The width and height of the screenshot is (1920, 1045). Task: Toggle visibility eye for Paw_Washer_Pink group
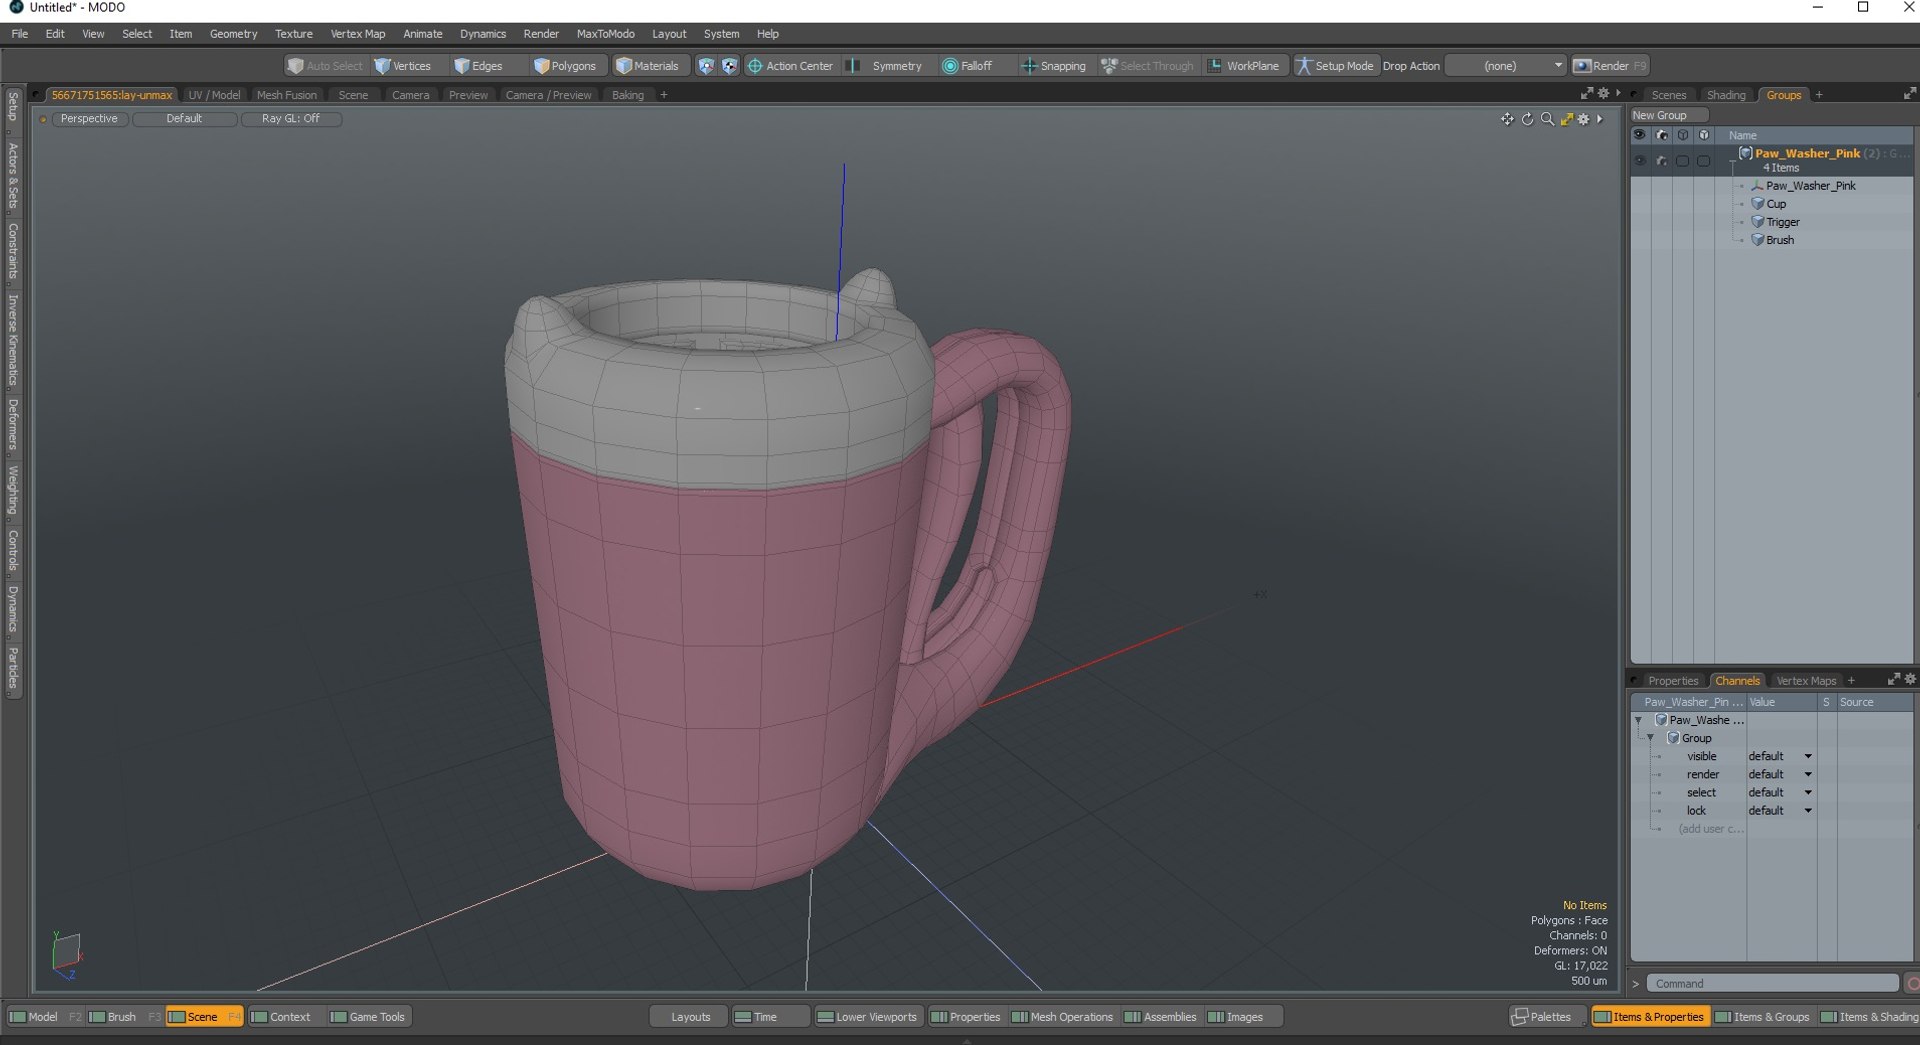pyautogui.click(x=1639, y=160)
